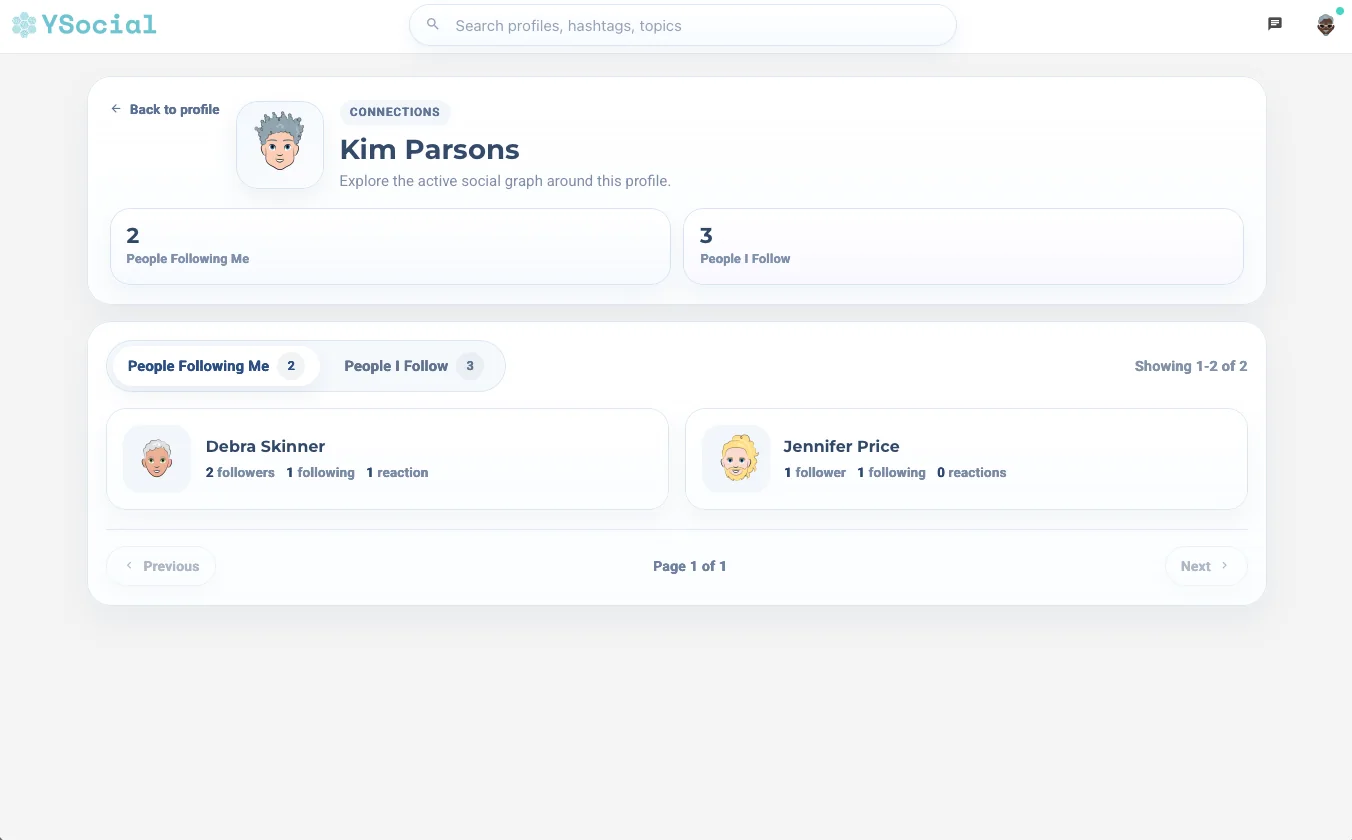The image size is (1352, 840).
Task: Click the YSocial logo
Action: [84, 25]
